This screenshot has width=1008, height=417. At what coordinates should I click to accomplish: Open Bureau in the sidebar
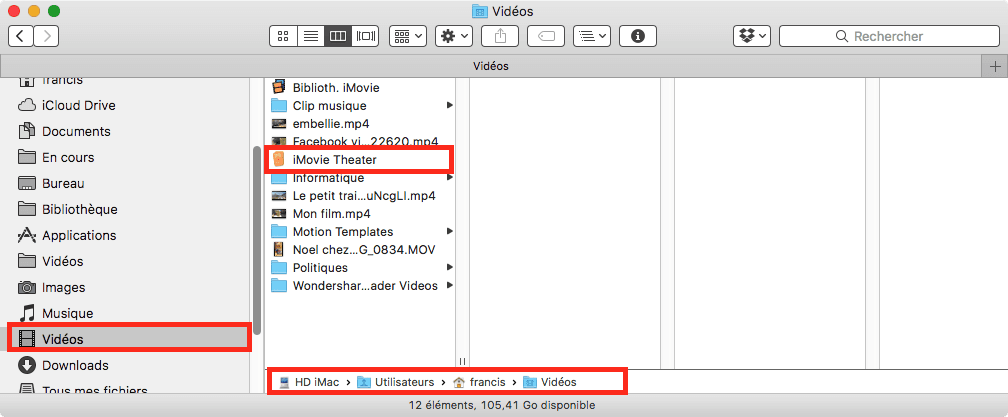pos(51,183)
